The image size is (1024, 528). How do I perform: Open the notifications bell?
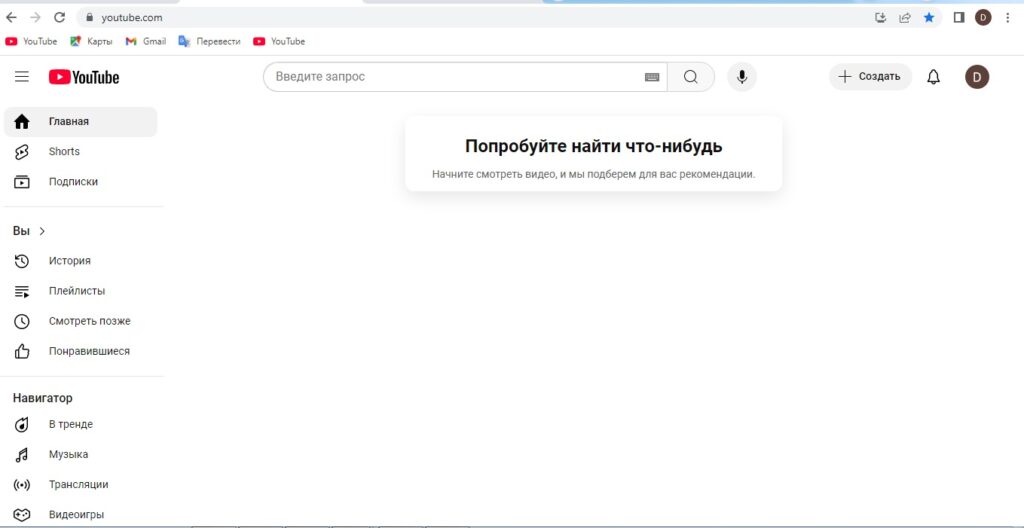(934, 77)
